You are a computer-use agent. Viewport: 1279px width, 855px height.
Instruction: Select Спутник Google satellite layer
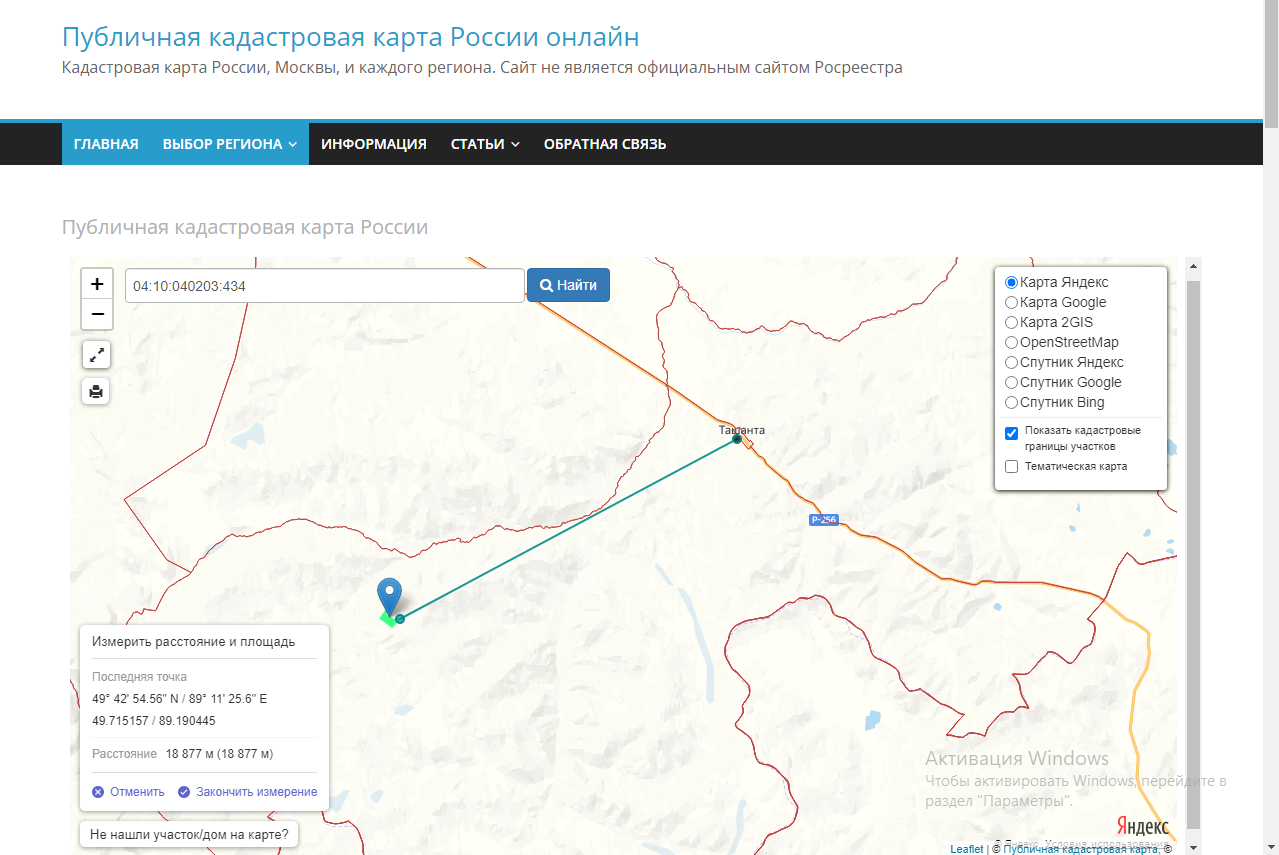[1011, 383]
